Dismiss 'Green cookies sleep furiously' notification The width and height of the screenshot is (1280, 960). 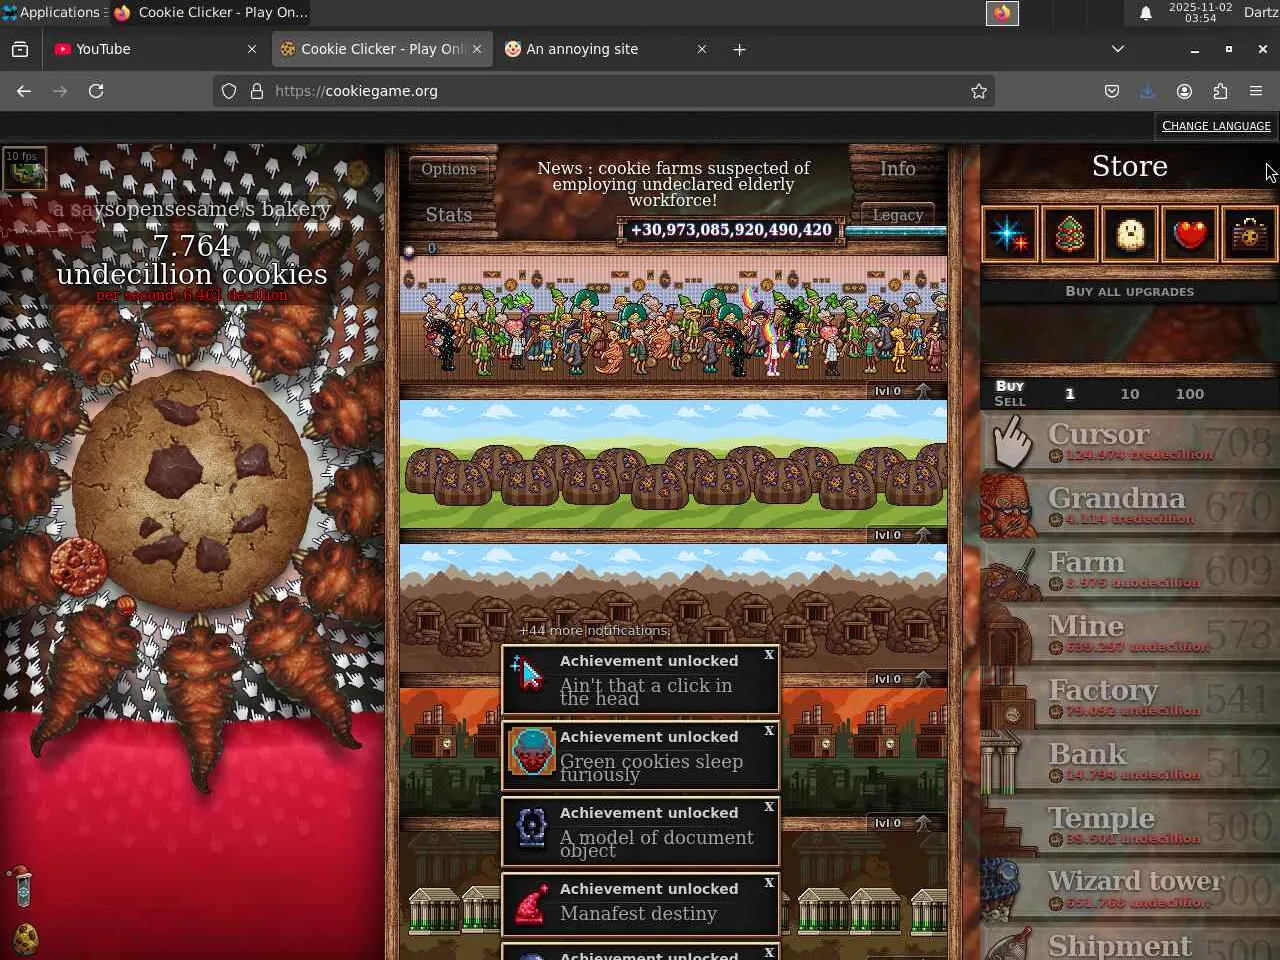(x=769, y=731)
